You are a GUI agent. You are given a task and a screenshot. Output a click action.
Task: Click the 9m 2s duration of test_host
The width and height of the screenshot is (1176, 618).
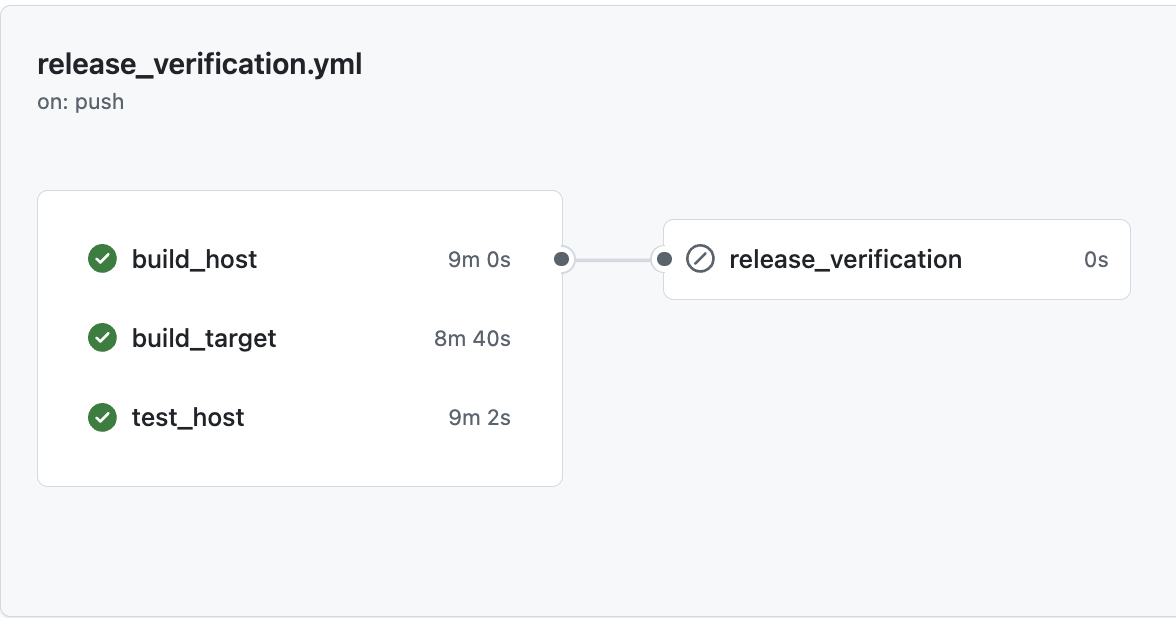tap(478, 417)
